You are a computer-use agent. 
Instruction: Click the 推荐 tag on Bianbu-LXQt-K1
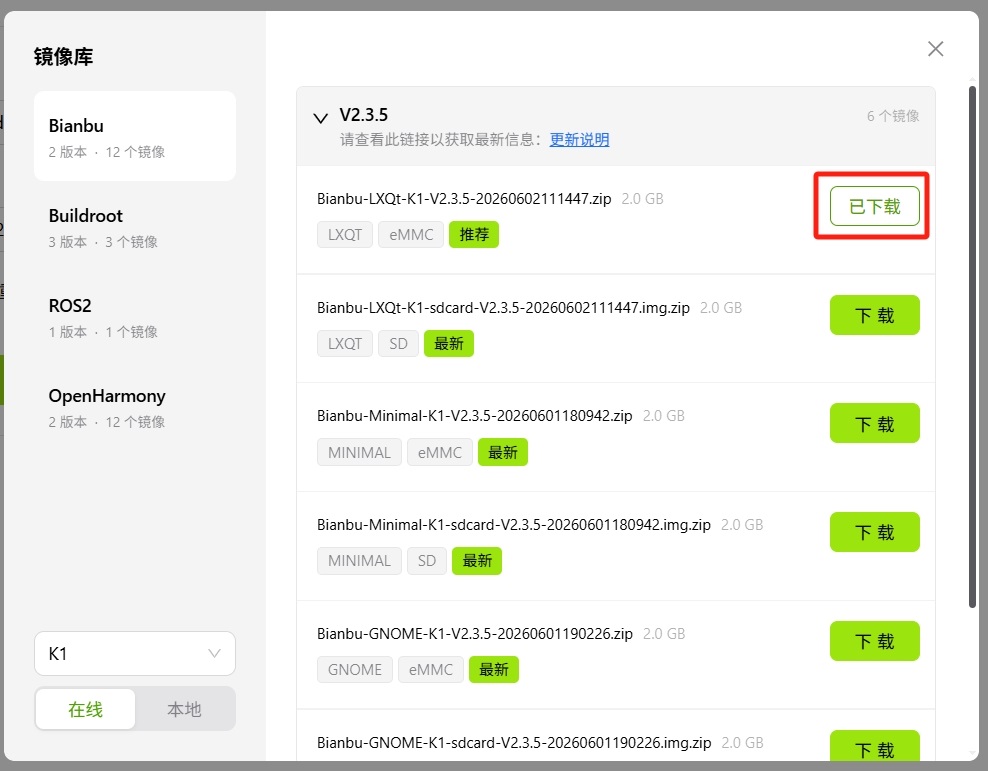click(474, 234)
